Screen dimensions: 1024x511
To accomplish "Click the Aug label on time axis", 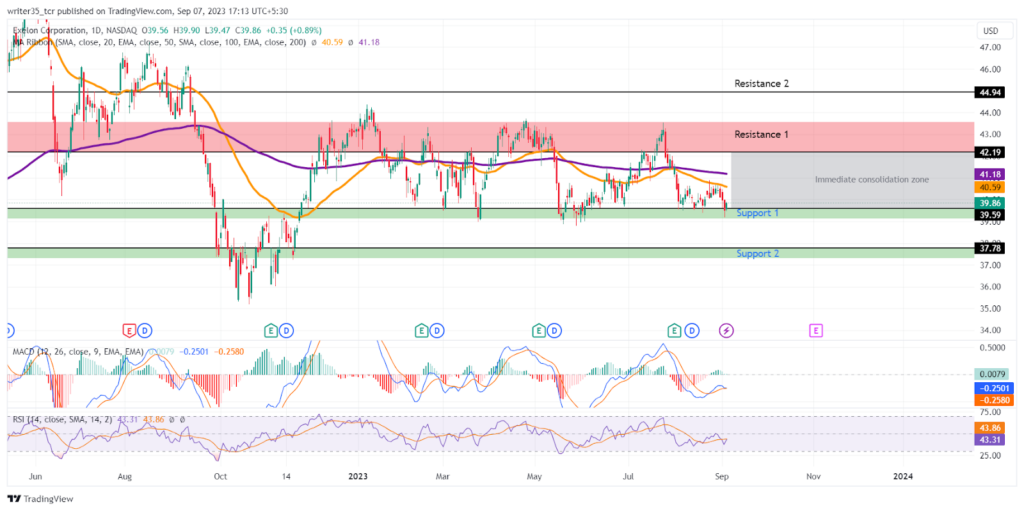I will point(126,476).
